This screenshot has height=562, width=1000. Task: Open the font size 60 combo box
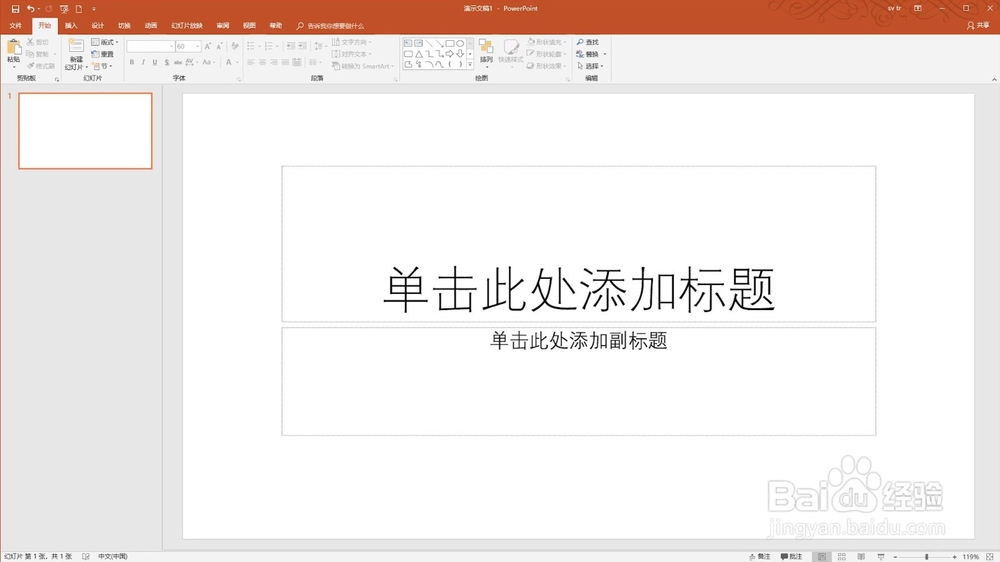(x=188, y=46)
